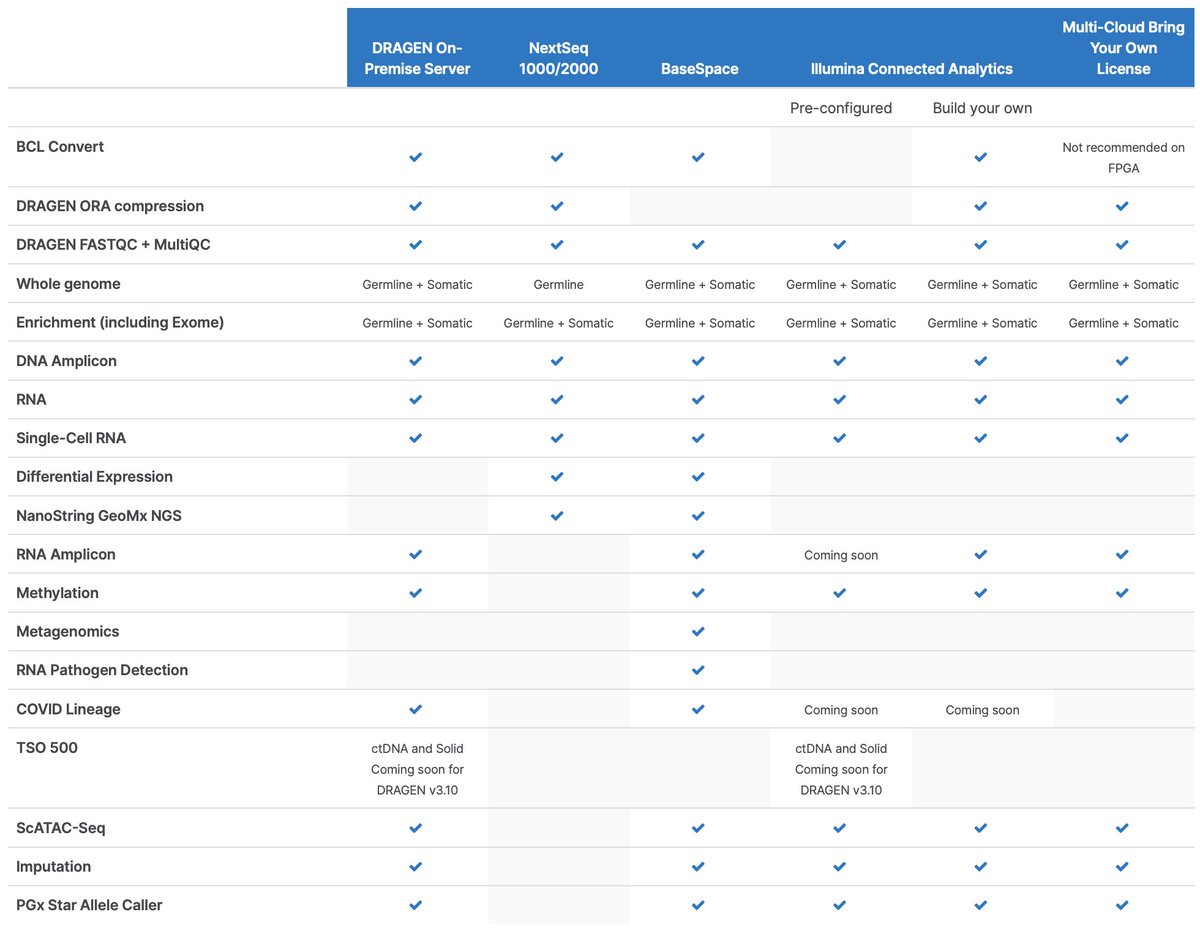Click the TSO 500 row label
Screen dimensions: 1200x928
tap(47, 748)
